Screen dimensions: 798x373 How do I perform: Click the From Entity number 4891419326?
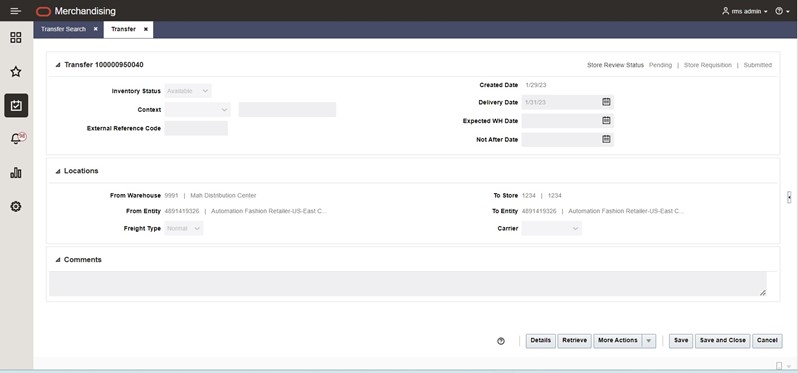point(182,211)
